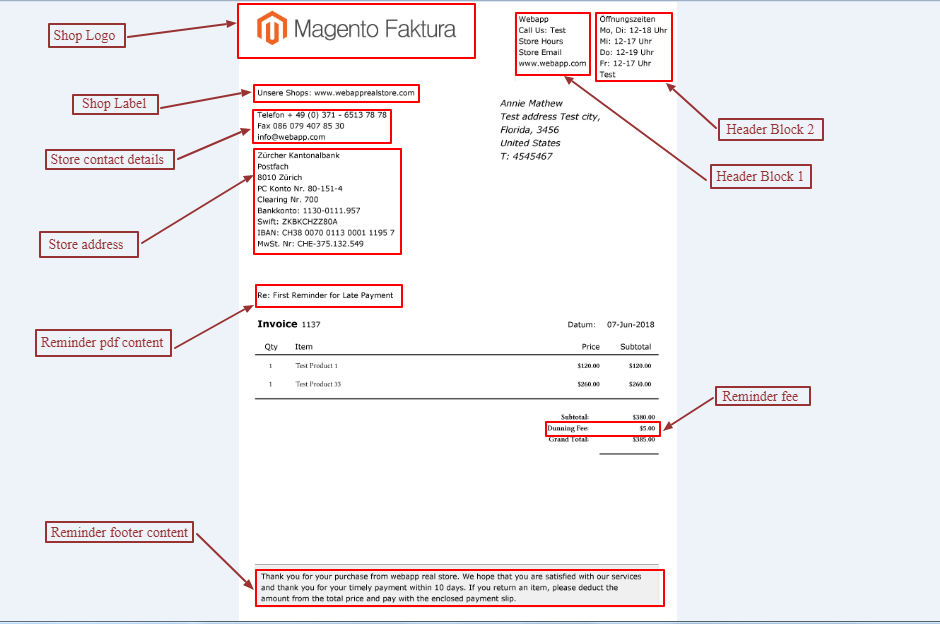Open the www.webapp.com link in header block
The width and height of the screenshot is (940, 624).
click(x=552, y=63)
